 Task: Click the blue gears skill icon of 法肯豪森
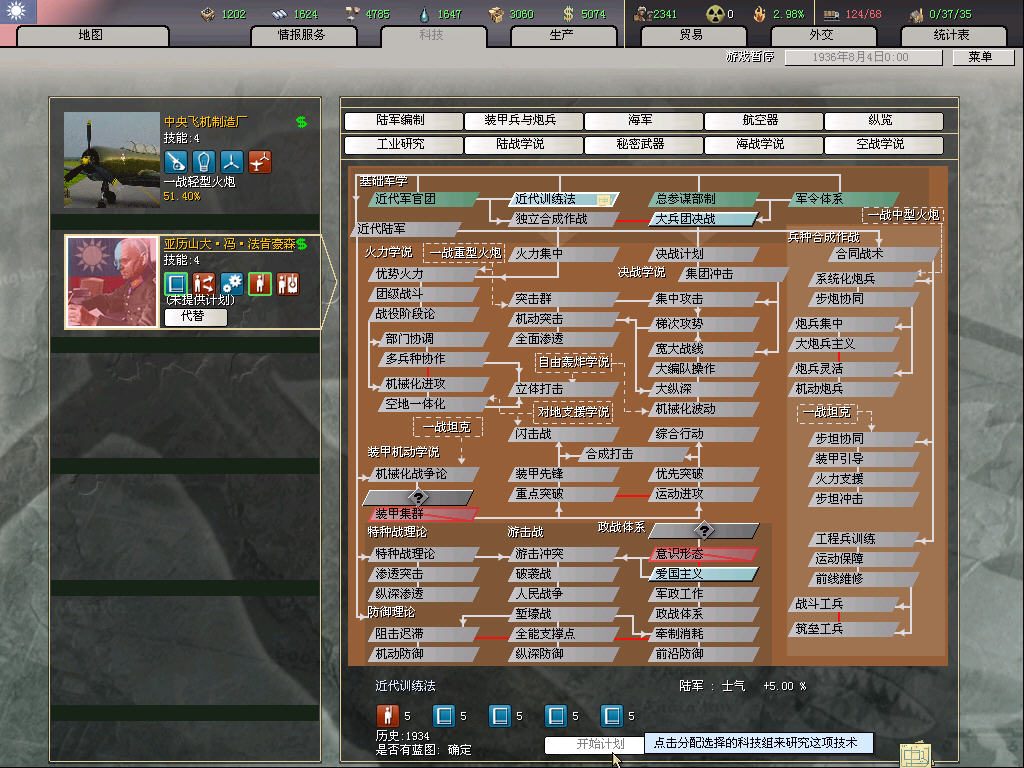232,283
